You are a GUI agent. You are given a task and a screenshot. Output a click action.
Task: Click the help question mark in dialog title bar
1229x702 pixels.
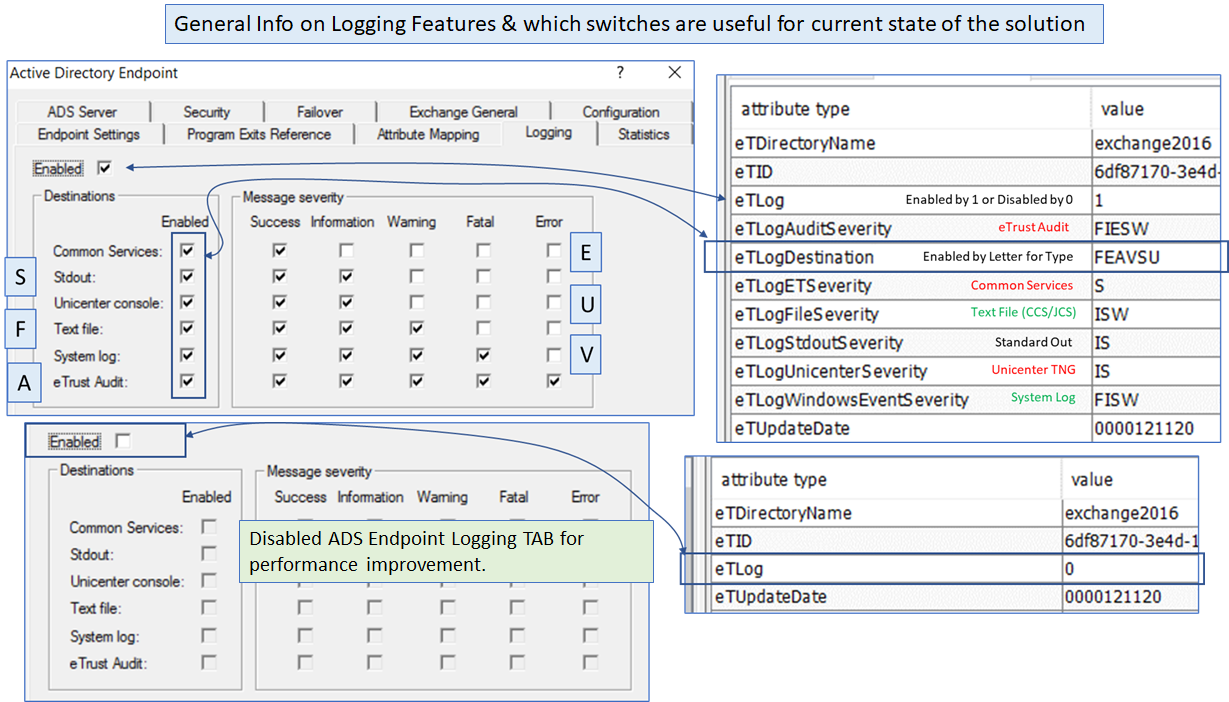click(x=620, y=72)
